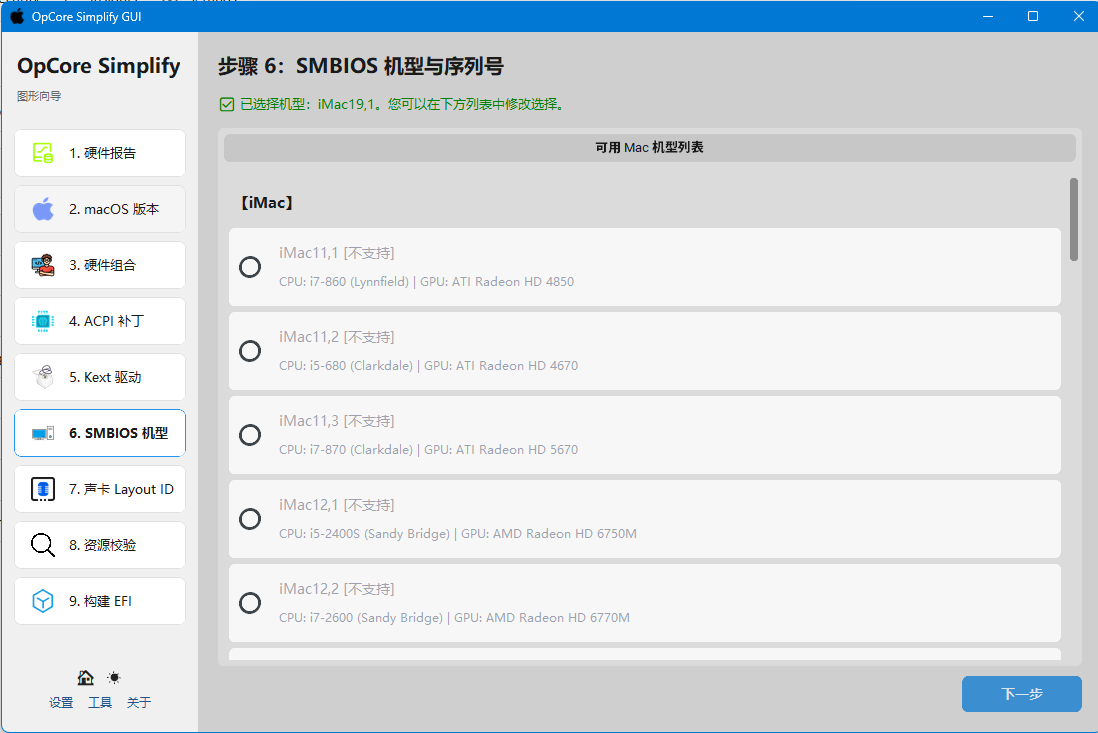This screenshot has width=1098, height=733.
Task: Click the Apple icon for macOS 版本
Action: 43,209
